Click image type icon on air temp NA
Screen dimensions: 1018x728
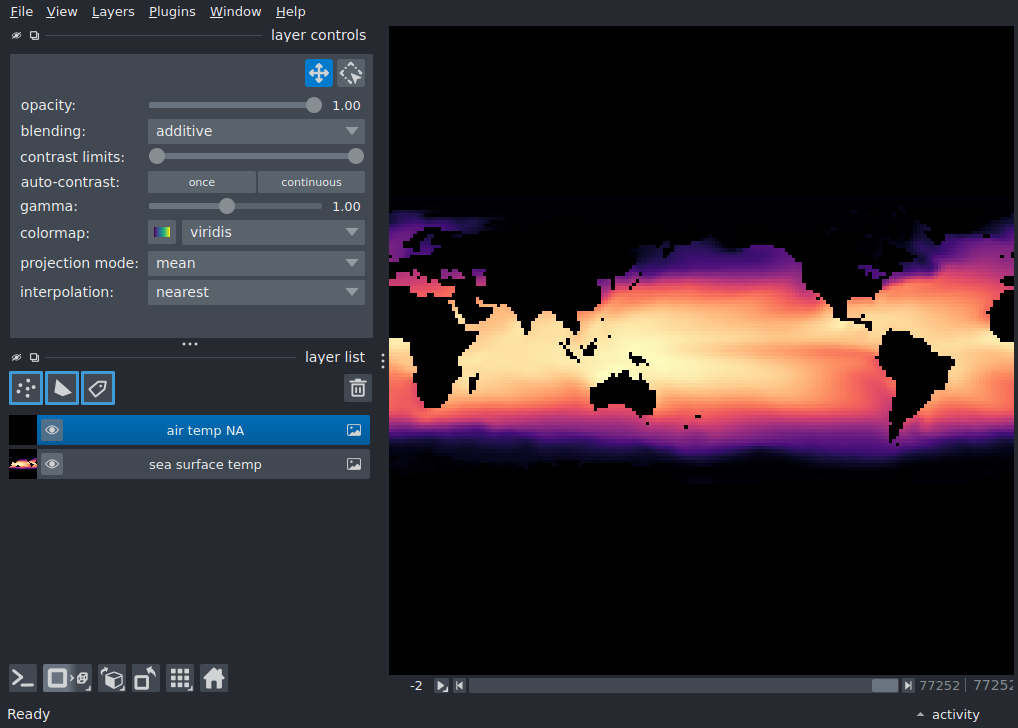[354, 431]
